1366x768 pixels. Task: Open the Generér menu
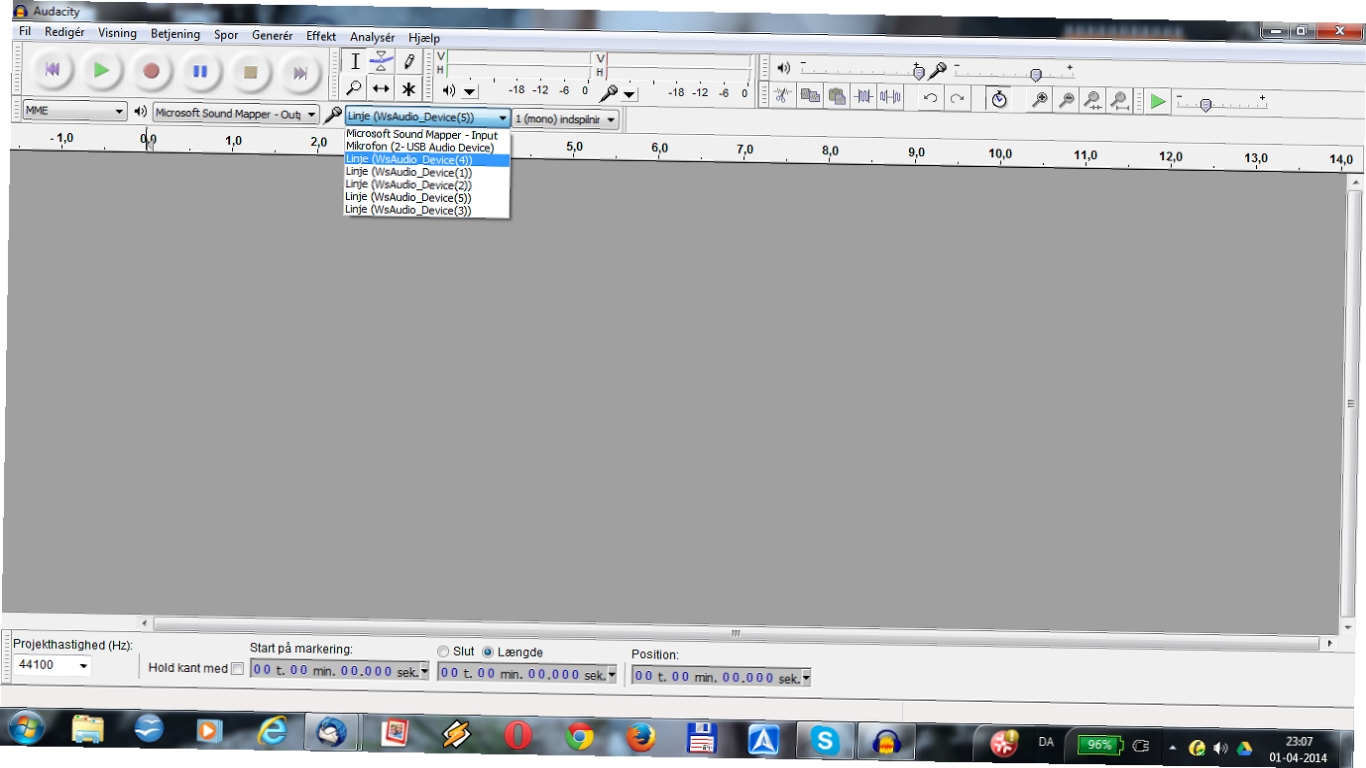pyautogui.click(x=272, y=35)
